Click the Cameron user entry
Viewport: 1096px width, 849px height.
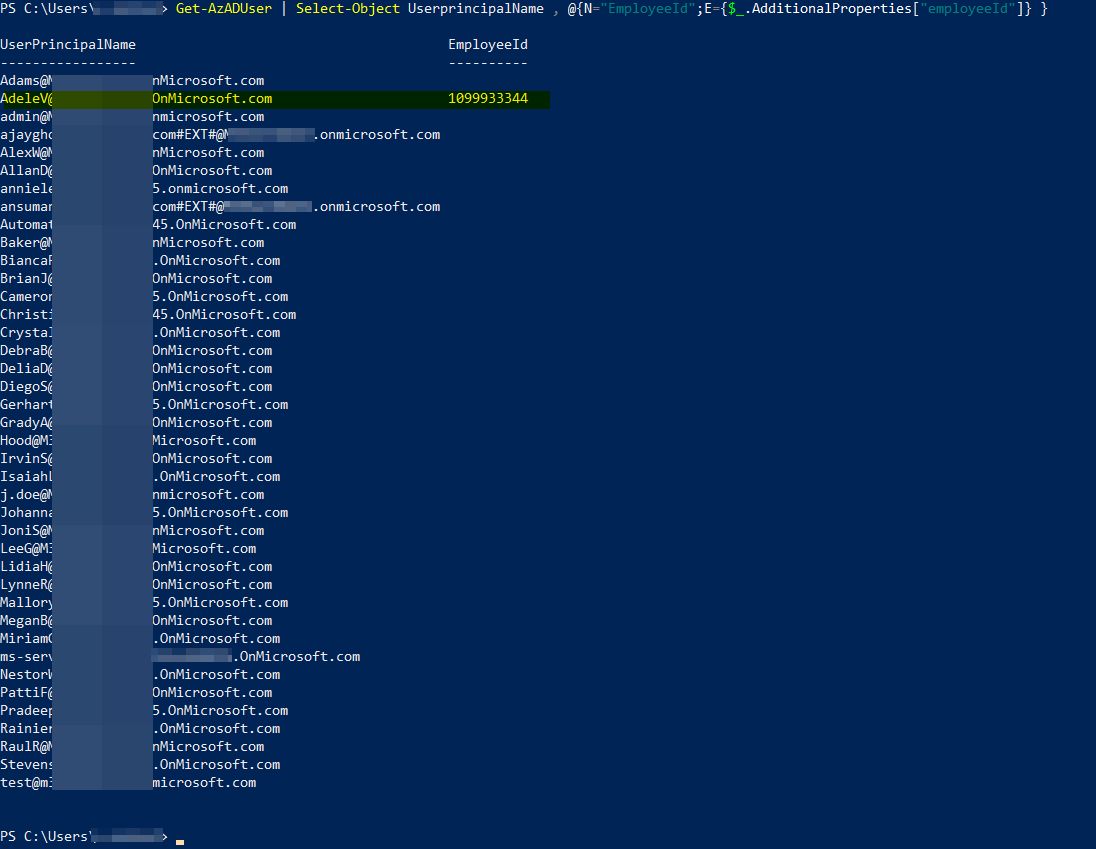point(144,296)
